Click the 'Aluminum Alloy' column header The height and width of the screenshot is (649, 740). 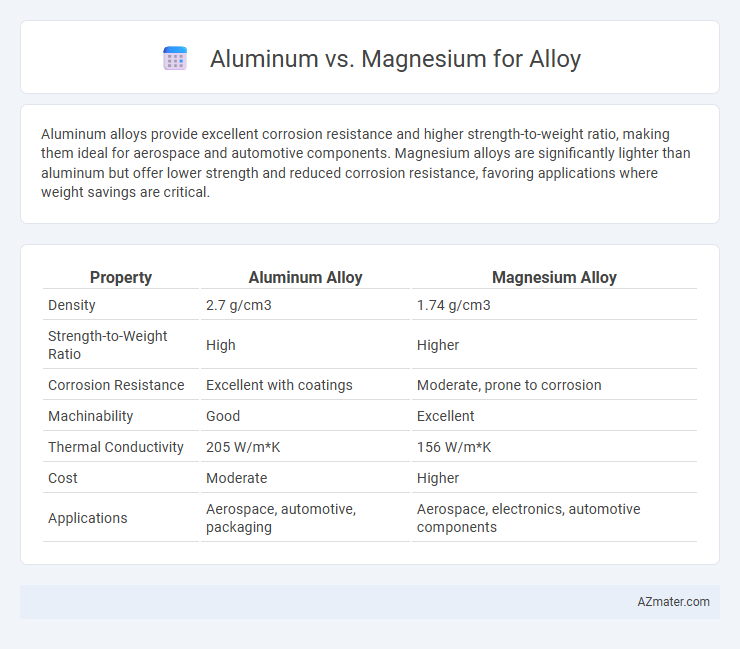click(305, 277)
